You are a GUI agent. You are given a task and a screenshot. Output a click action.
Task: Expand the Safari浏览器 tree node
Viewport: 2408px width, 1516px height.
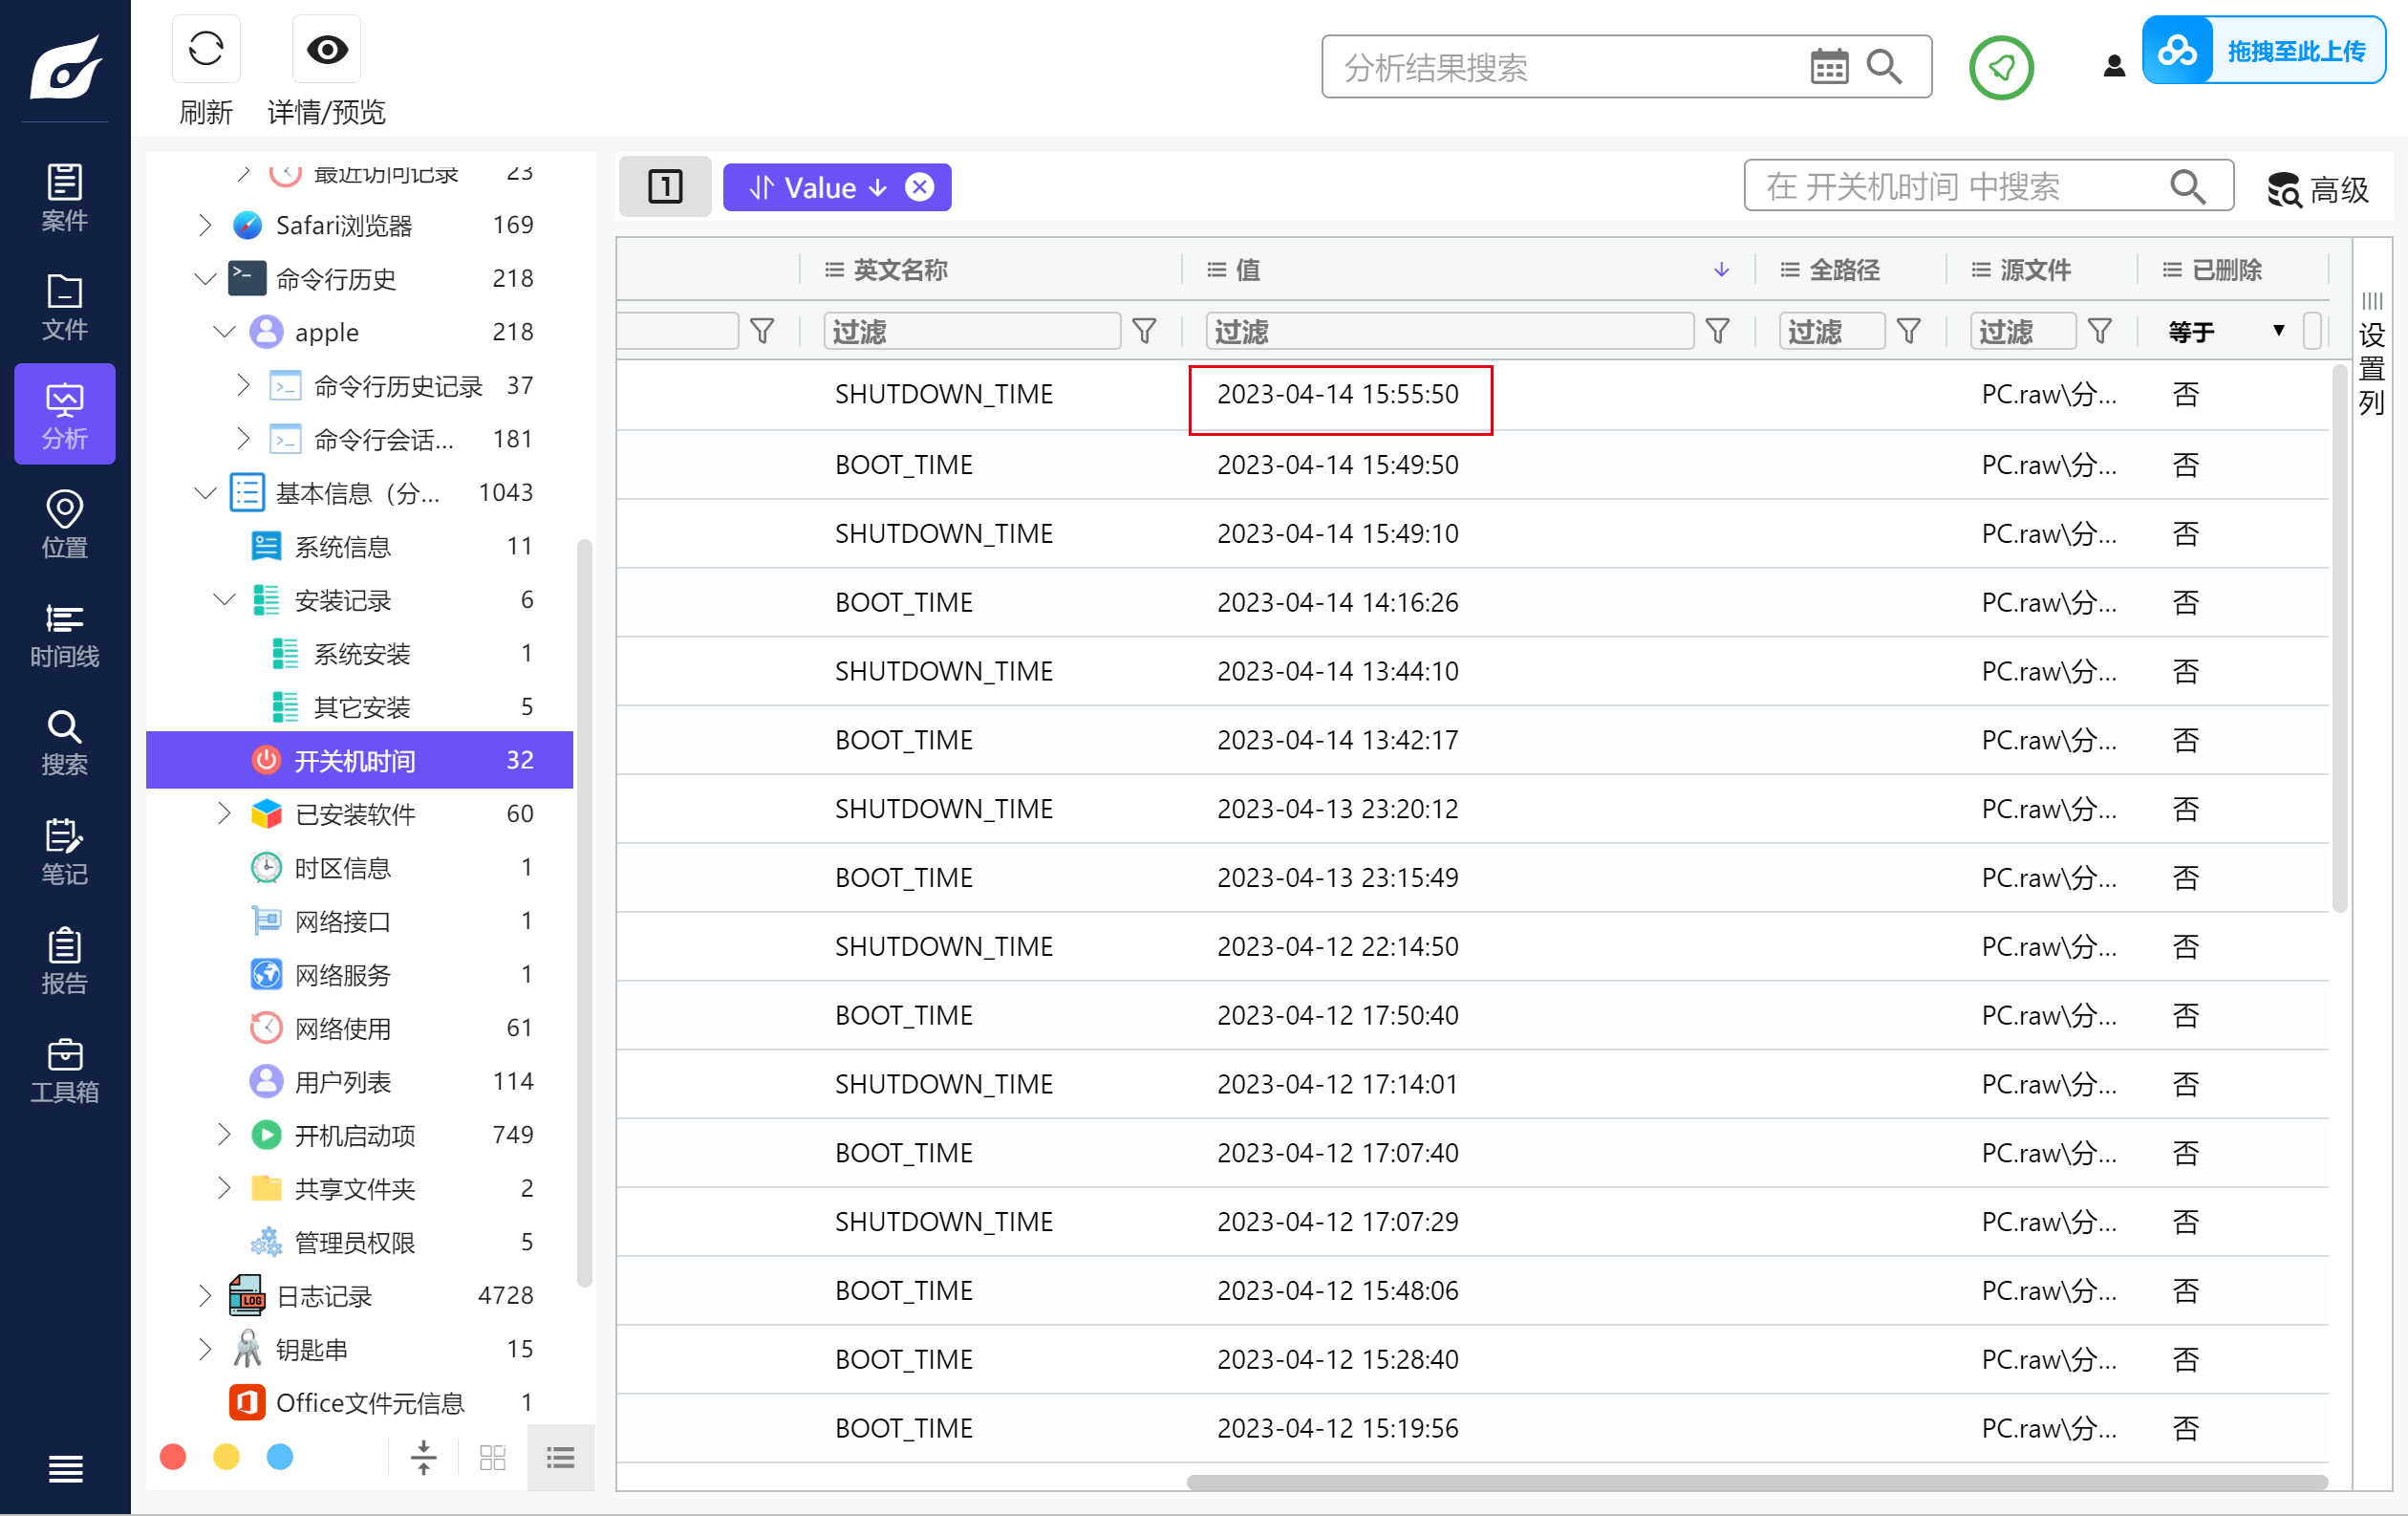pos(205,225)
